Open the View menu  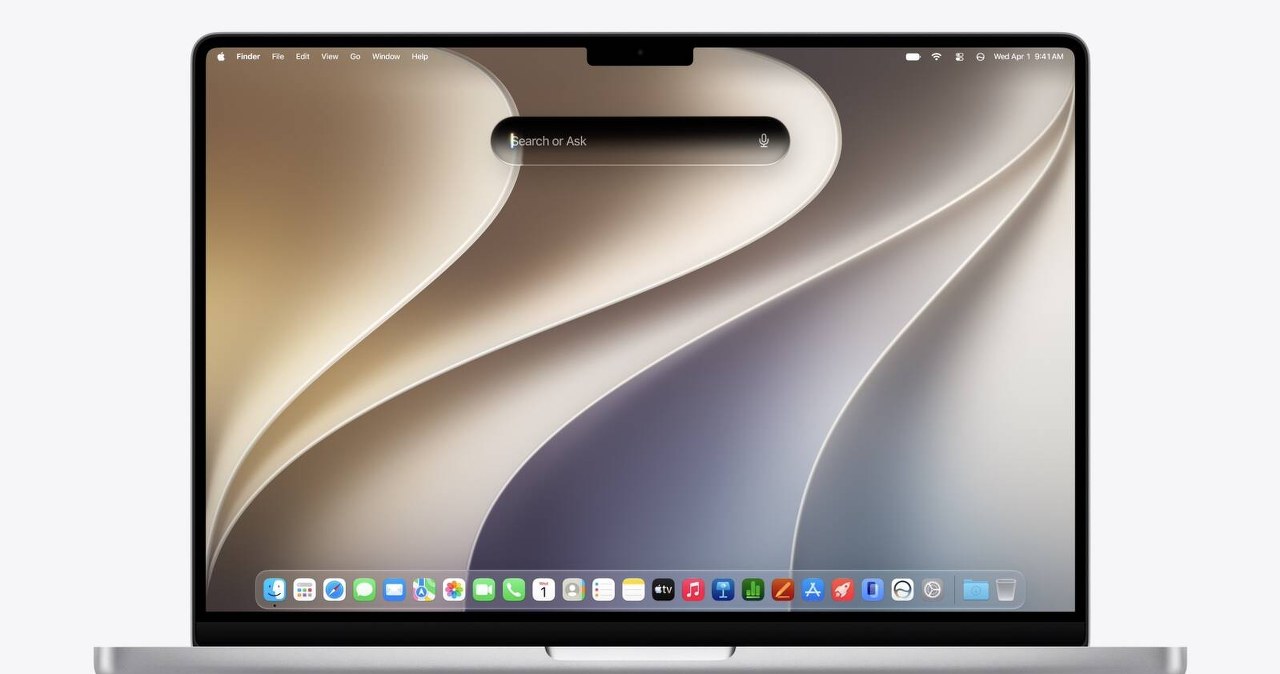point(329,57)
